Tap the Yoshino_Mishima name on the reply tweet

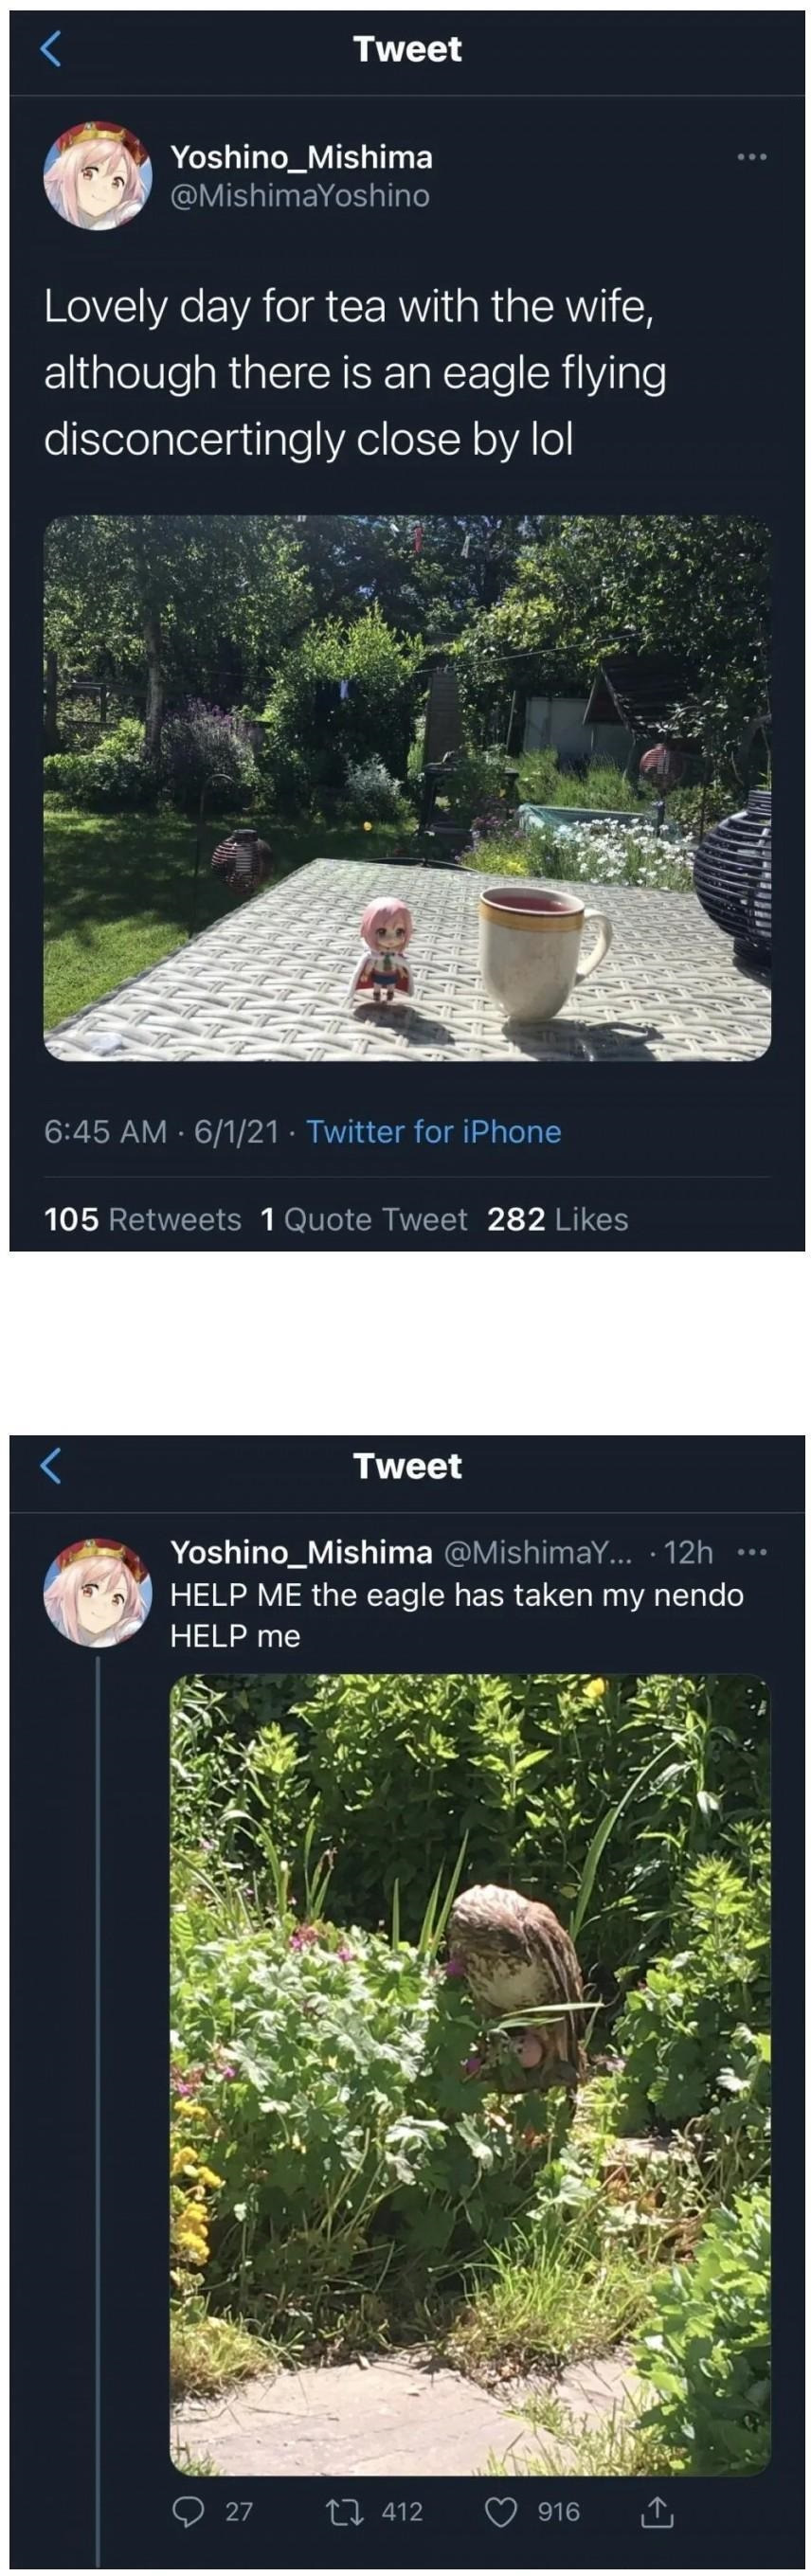301,1551
